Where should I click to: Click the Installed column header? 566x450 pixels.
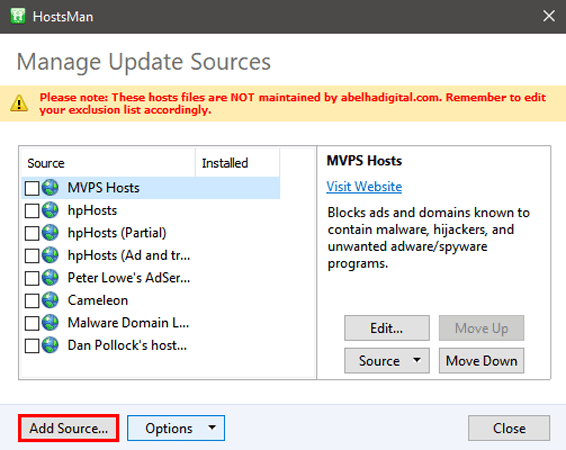coord(238,163)
